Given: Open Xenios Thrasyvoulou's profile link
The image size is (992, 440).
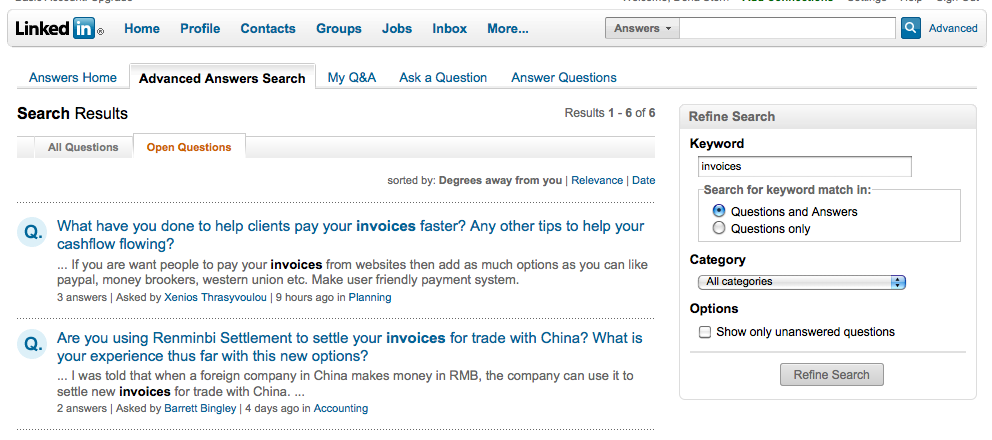Looking at the screenshot, I should [x=216, y=297].
